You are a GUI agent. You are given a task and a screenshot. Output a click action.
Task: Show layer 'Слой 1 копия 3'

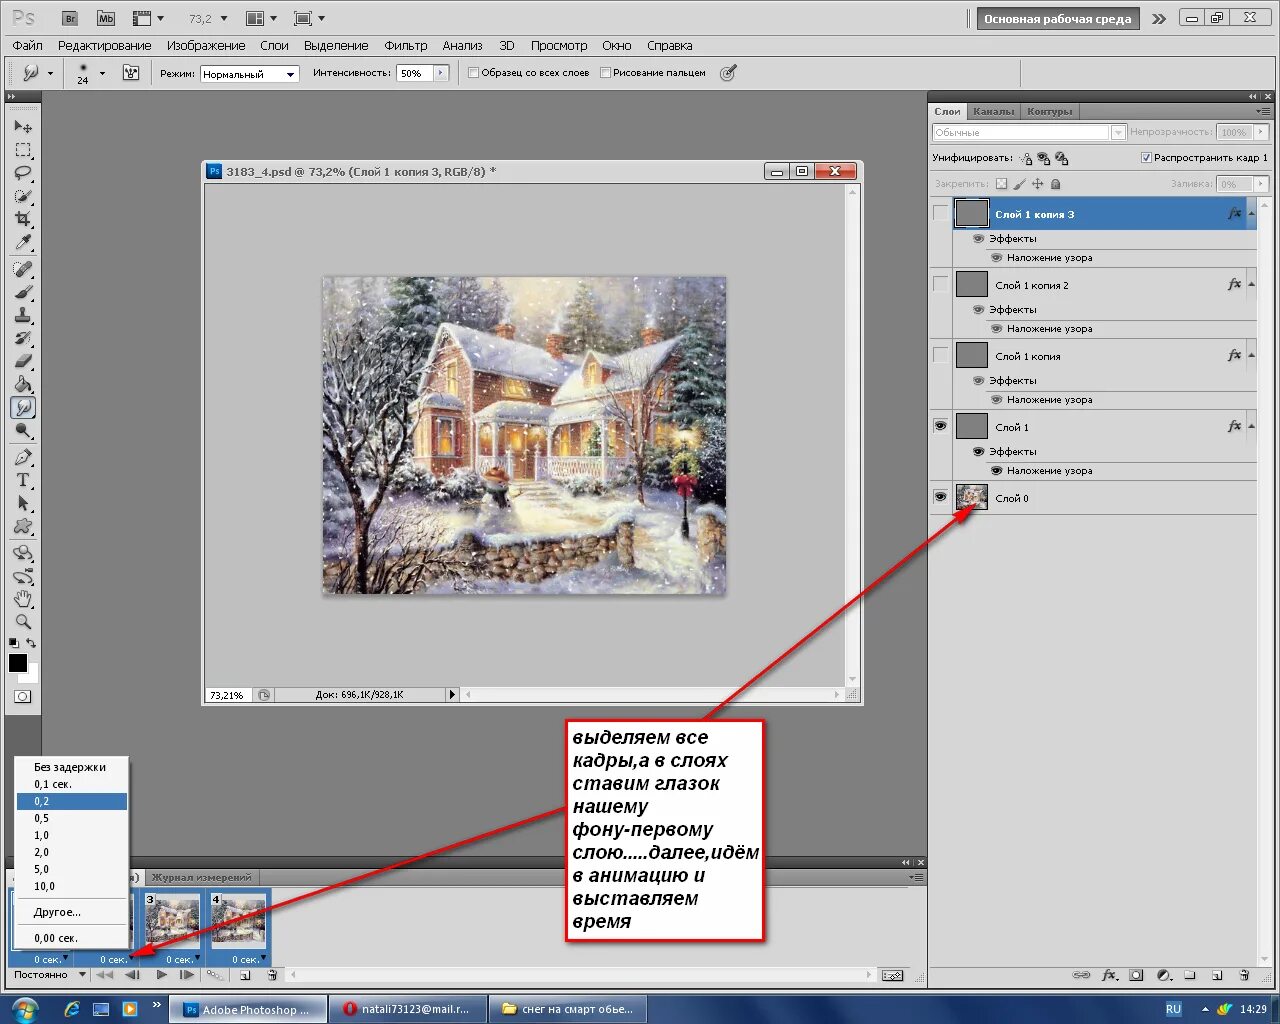coord(940,213)
